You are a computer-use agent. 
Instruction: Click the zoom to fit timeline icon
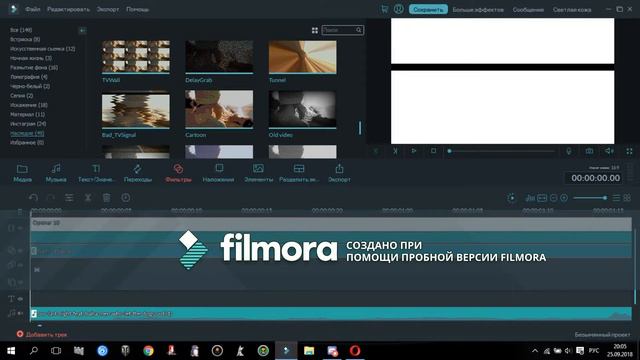tap(542, 198)
